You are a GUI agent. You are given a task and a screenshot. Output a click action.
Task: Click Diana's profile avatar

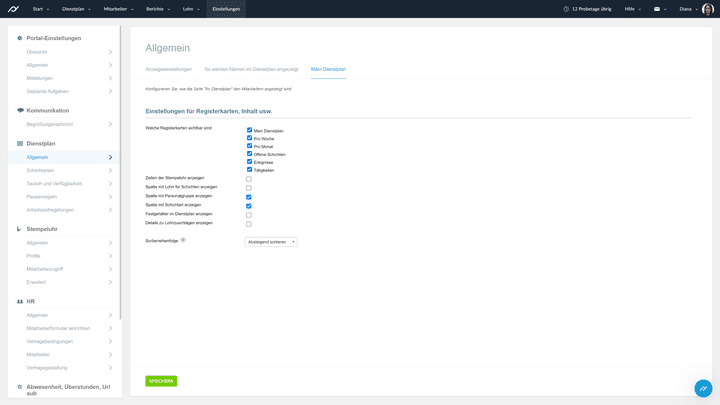click(x=708, y=9)
